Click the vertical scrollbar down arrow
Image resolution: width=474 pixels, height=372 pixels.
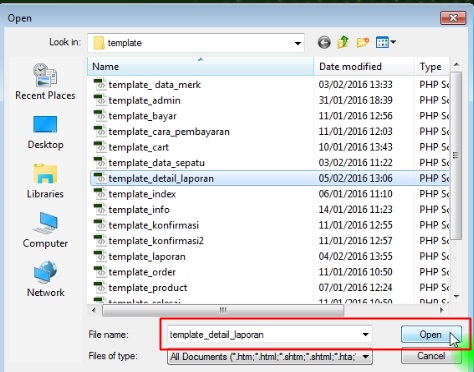(456, 296)
